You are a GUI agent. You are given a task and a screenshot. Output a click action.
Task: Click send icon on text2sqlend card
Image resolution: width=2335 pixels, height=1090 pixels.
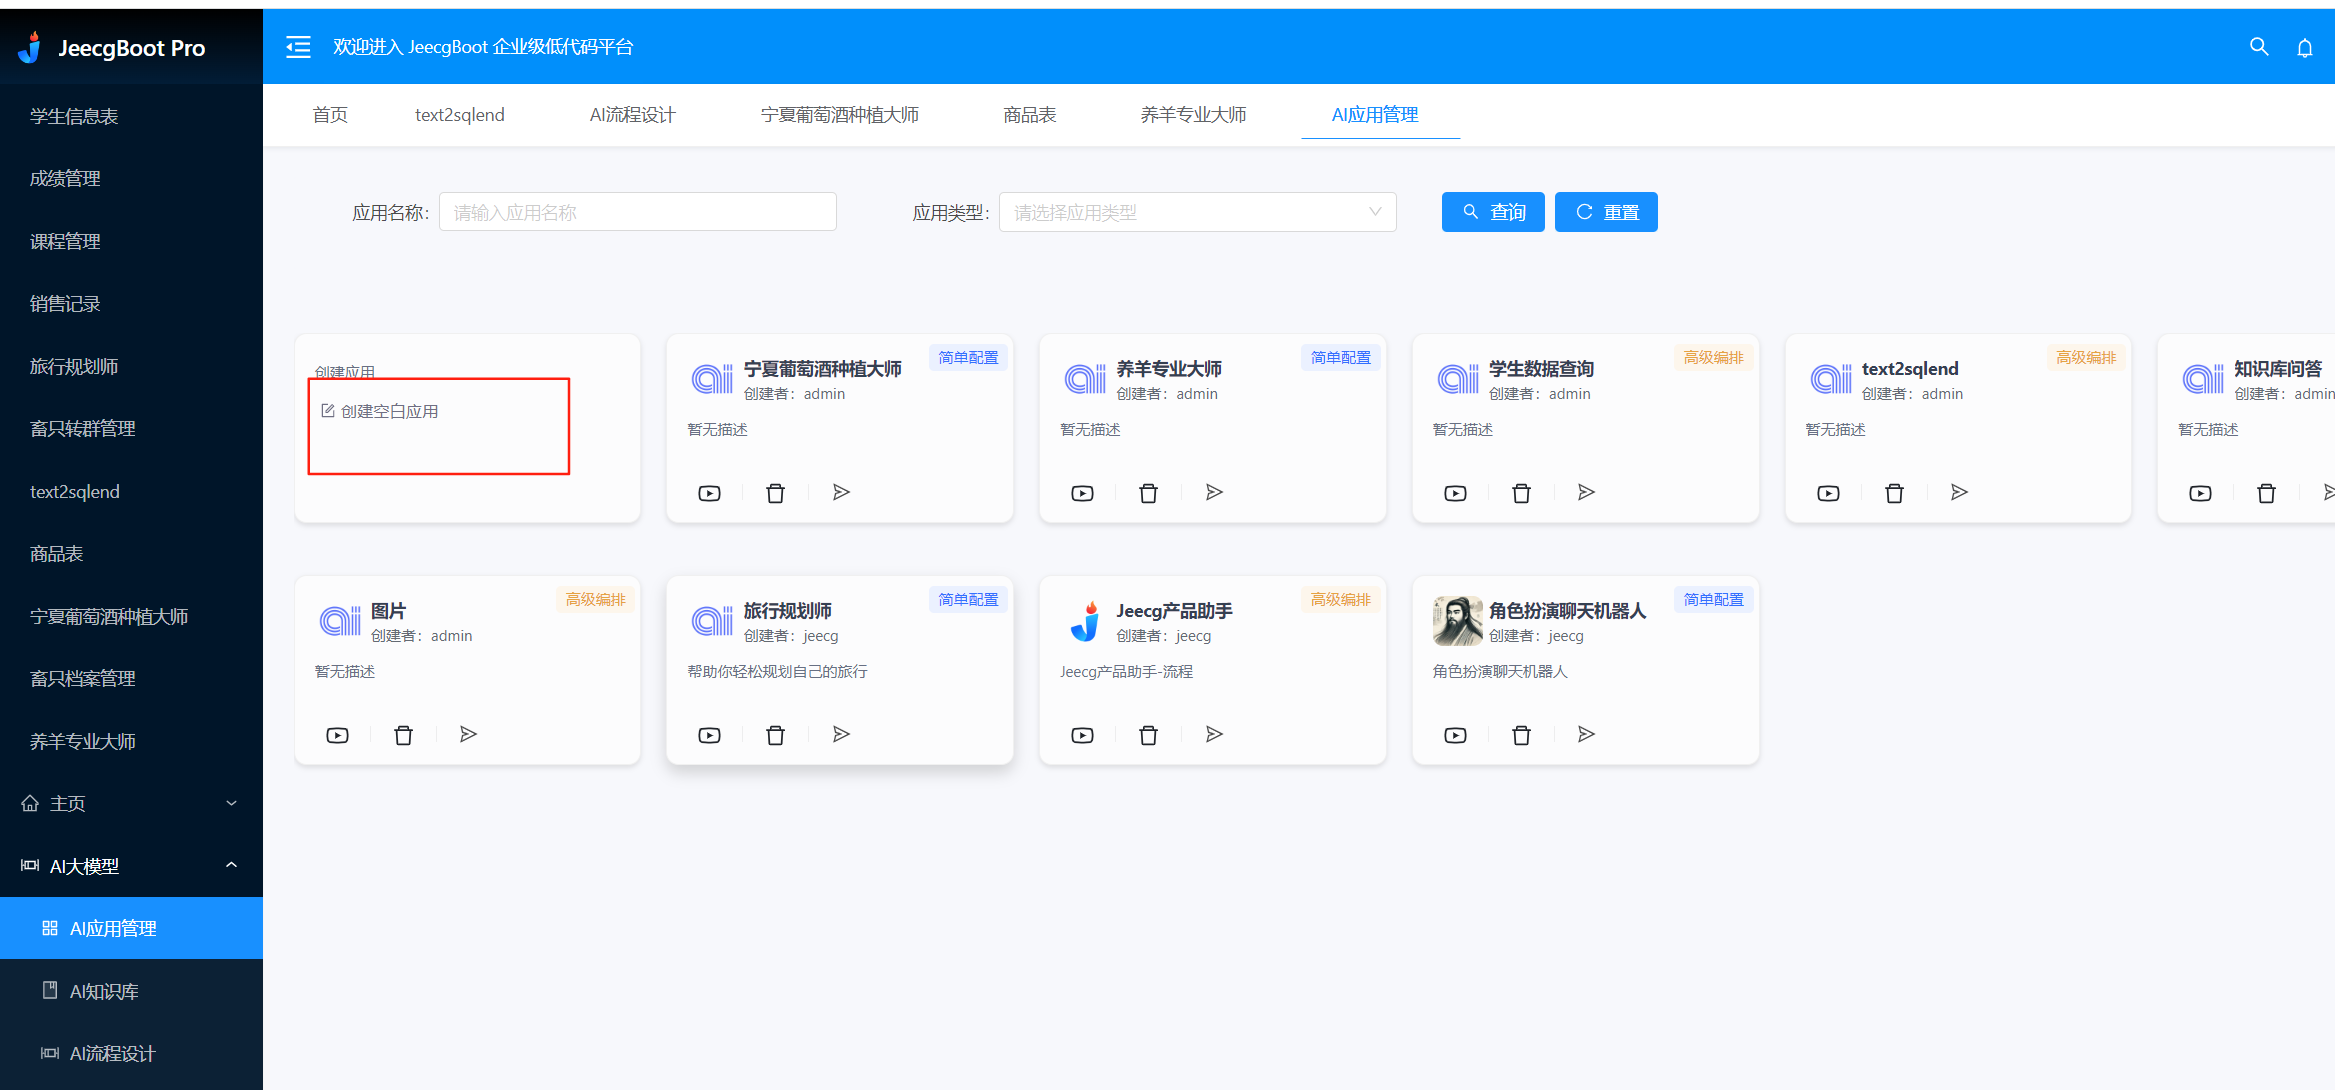(x=1959, y=492)
